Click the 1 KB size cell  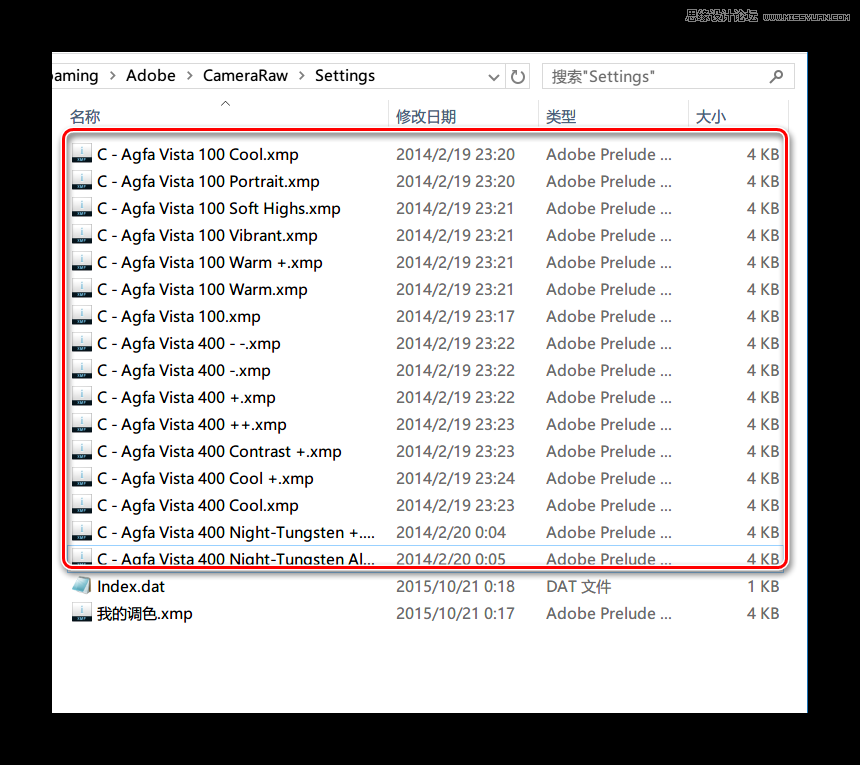tap(763, 586)
